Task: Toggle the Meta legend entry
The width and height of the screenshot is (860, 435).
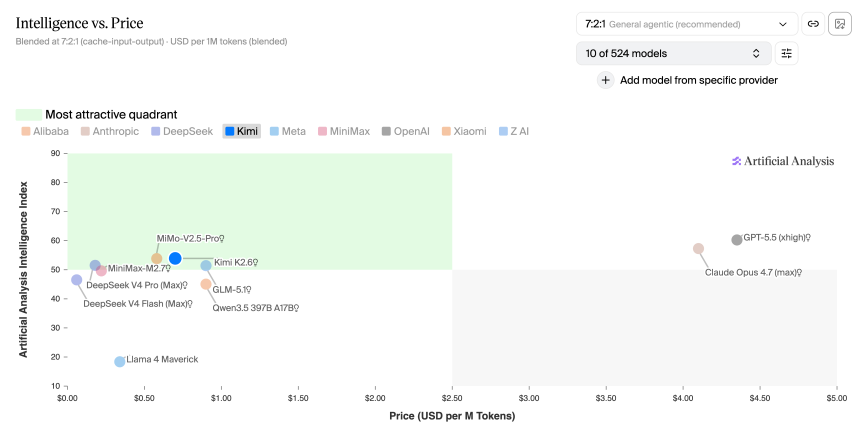Action: [x=288, y=131]
